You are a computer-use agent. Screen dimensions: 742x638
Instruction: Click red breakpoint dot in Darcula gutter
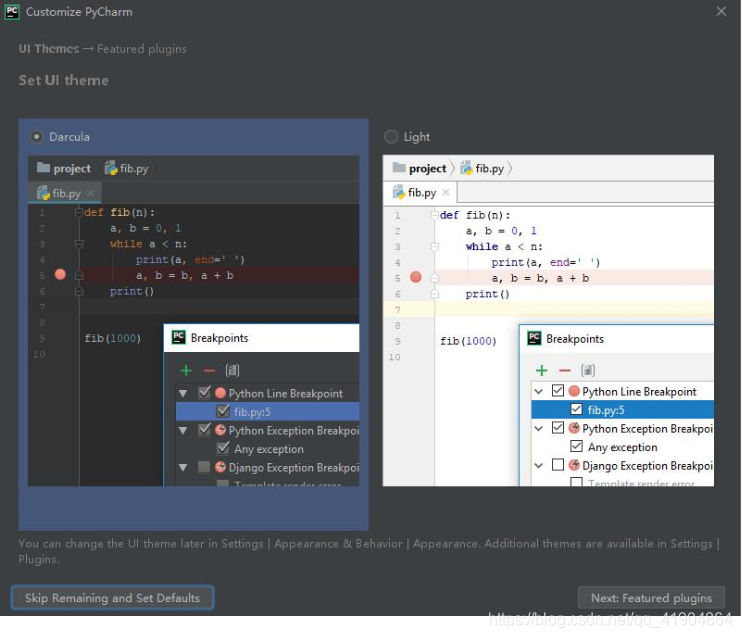click(x=60, y=275)
